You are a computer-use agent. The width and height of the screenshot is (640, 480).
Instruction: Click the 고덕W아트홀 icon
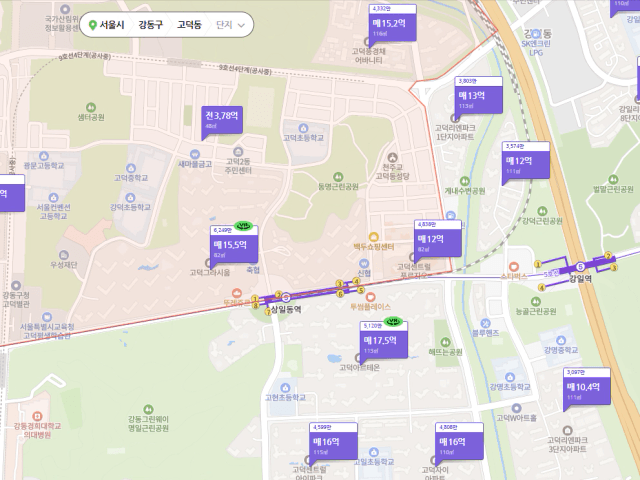[516, 408]
